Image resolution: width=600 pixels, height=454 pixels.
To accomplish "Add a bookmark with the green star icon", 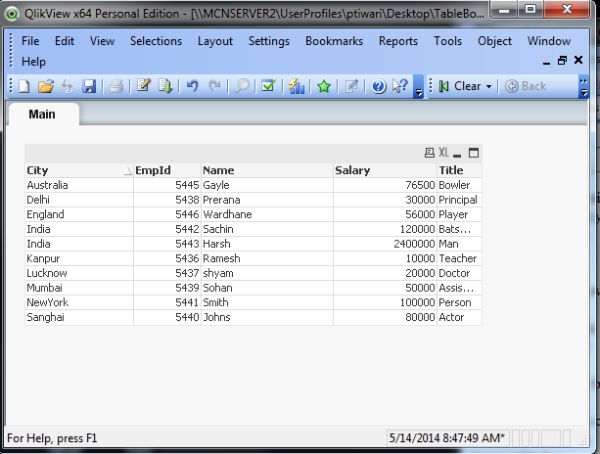I will click(324, 86).
